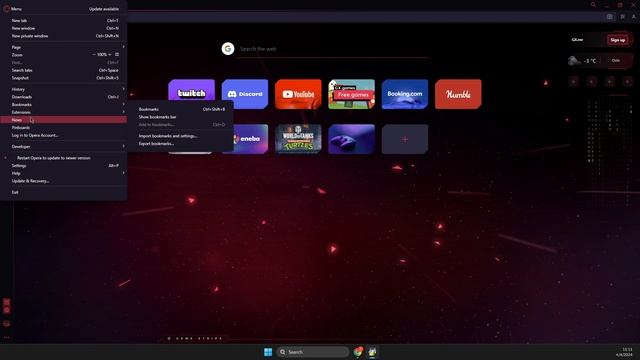640x360 pixels.
Task: Click the Google logo beside search box
Action: [x=228, y=49]
